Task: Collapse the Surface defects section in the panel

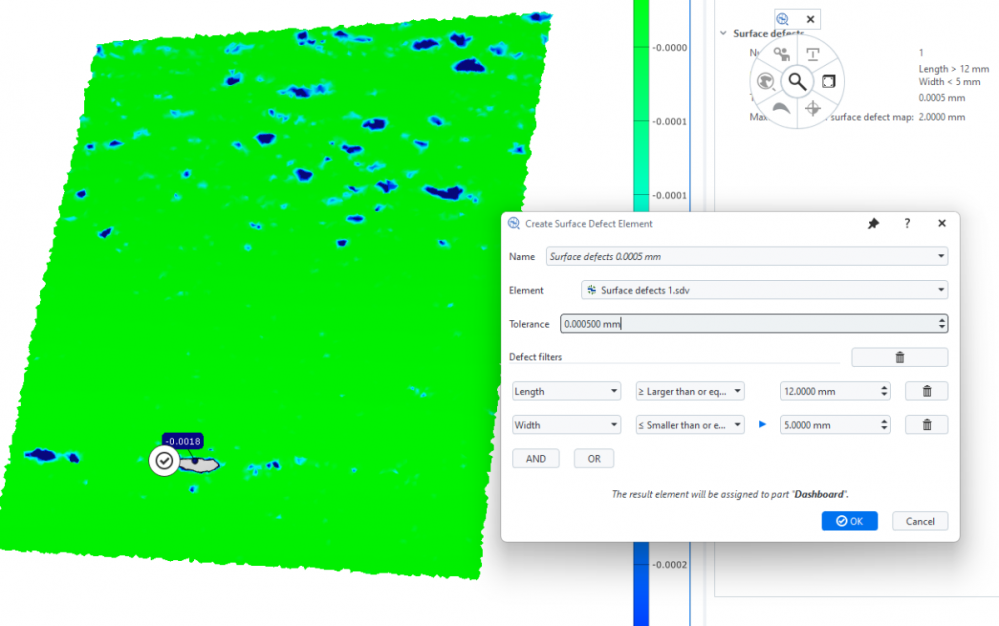Action: point(723,33)
